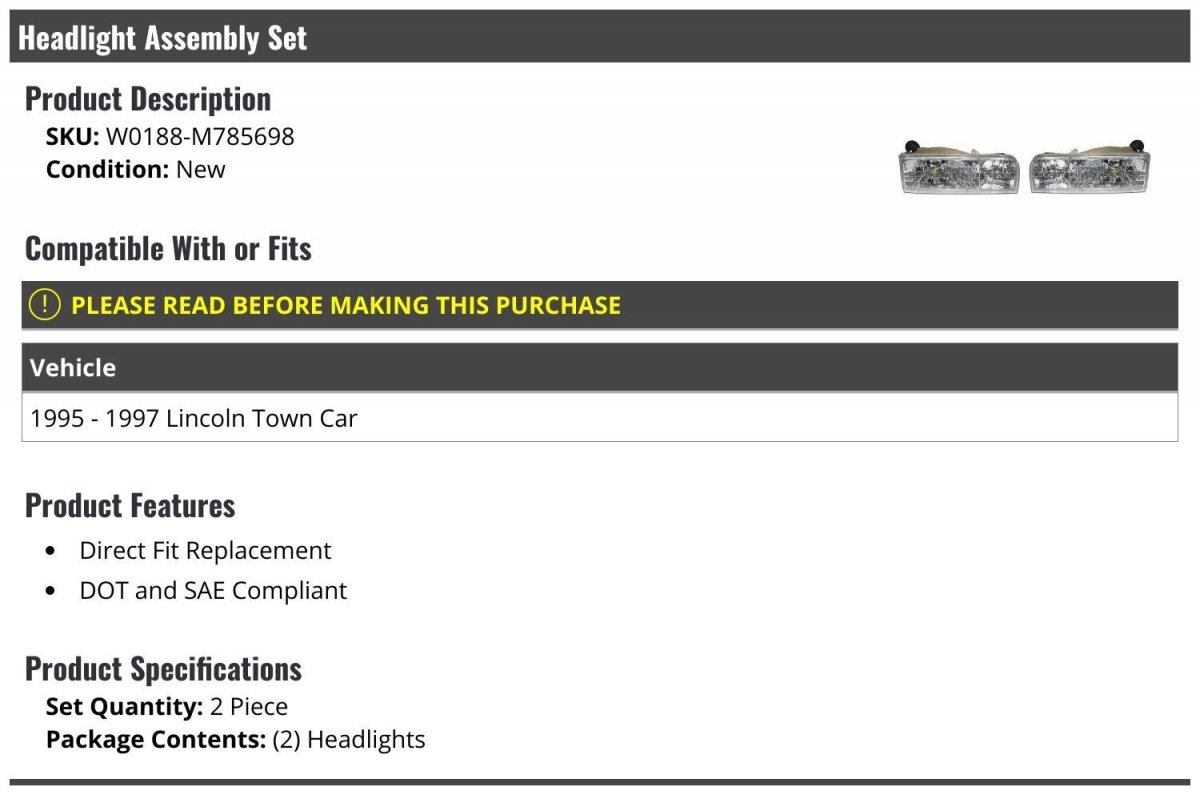Expand the PLEASE READ BEFORE MAKING THIS PURCHASE banner
The height and width of the screenshot is (795, 1200).
point(600,305)
